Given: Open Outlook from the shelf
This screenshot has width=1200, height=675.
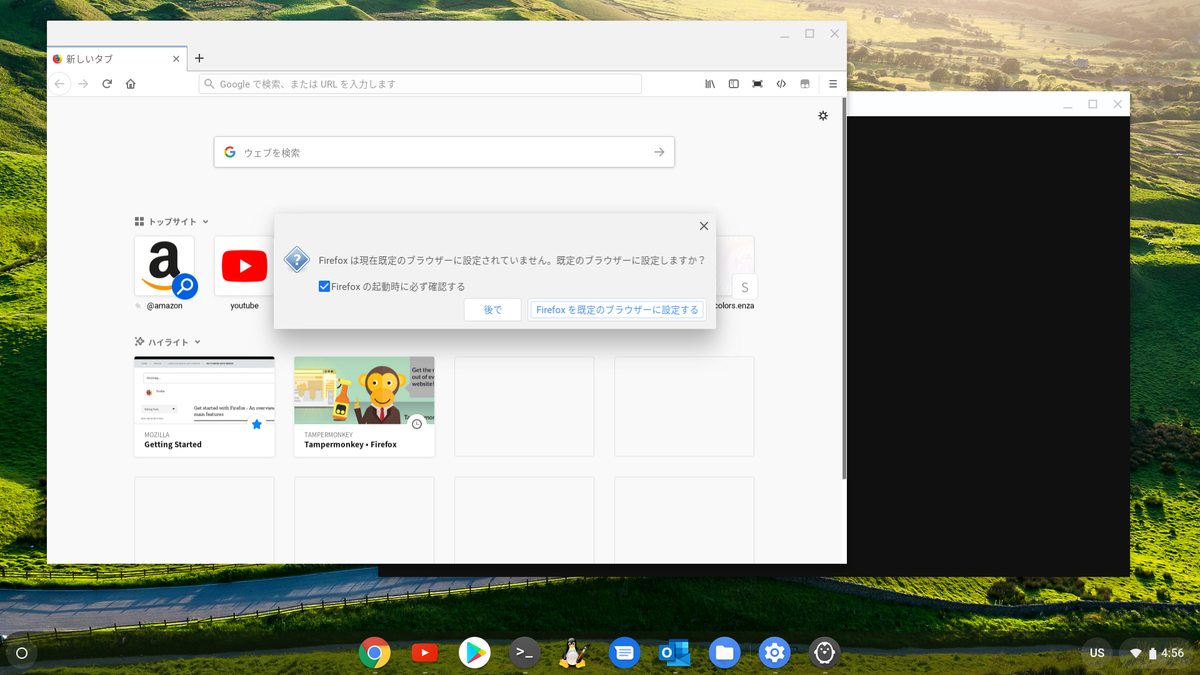Looking at the screenshot, I should (675, 653).
